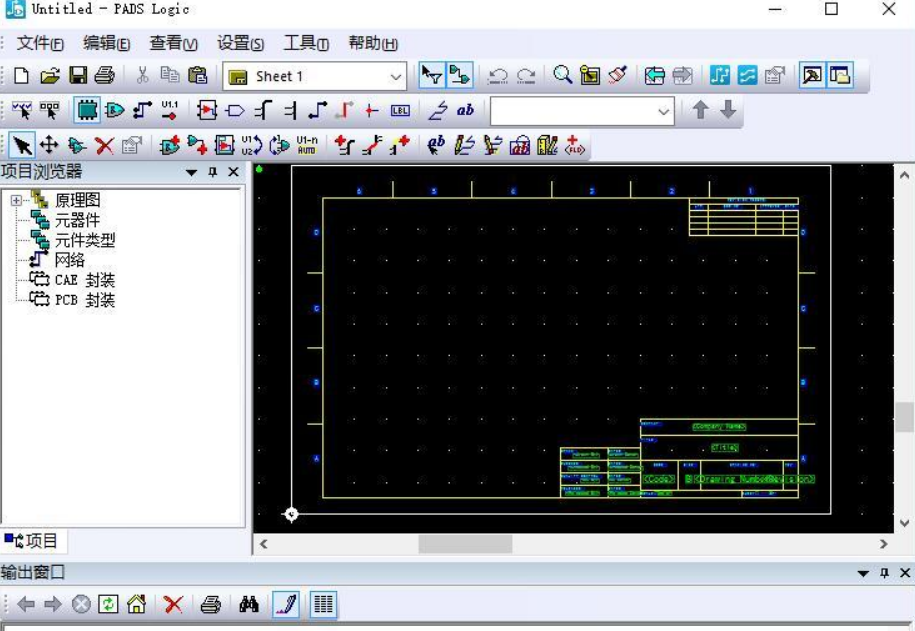The width and height of the screenshot is (915, 631).
Task: Click the binoculars Find icon in output toolbar
Action: (x=249, y=604)
